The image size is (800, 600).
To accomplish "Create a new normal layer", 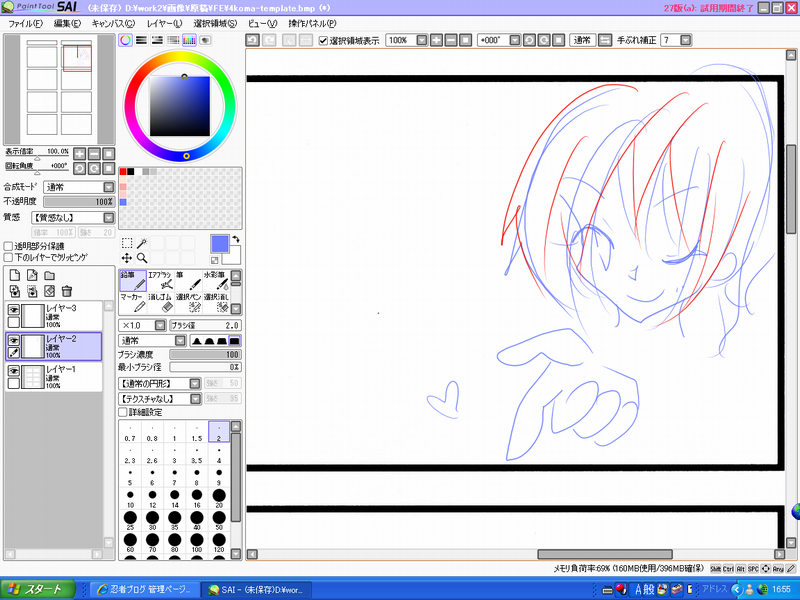I will coord(15,276).
